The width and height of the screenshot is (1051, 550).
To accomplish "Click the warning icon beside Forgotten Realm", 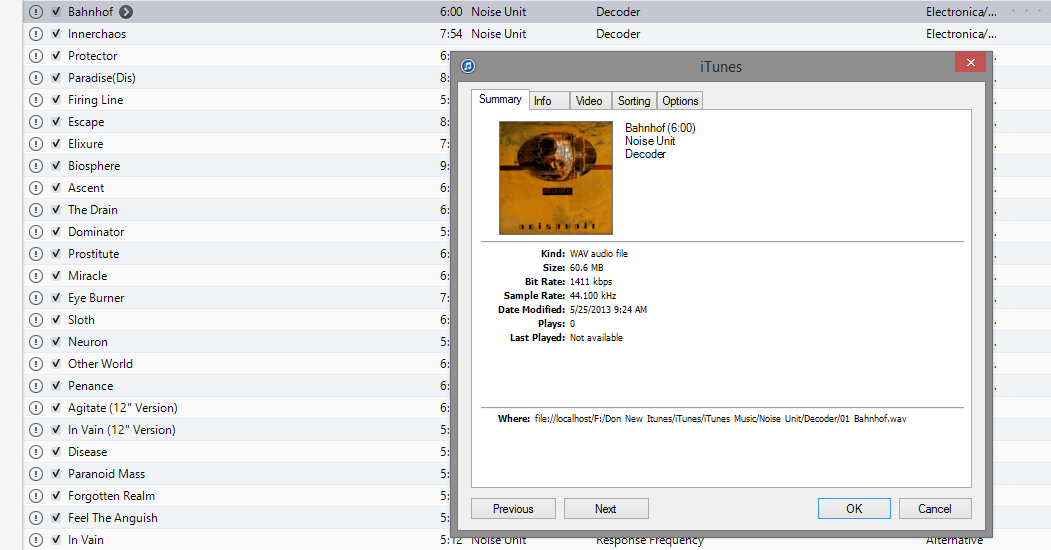I will pyautogui.click(x=36, y=496).
